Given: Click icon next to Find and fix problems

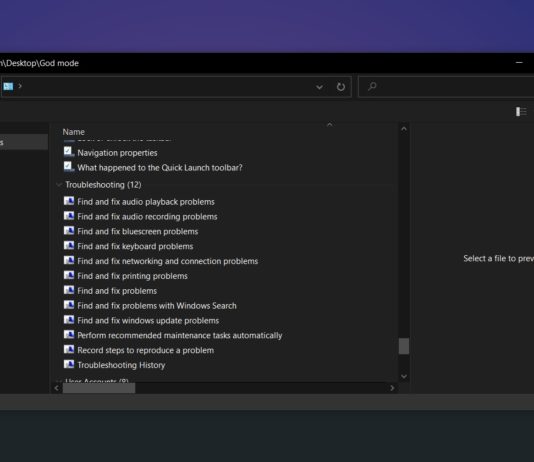Looking at the screenshot, I should coord(69,290).
